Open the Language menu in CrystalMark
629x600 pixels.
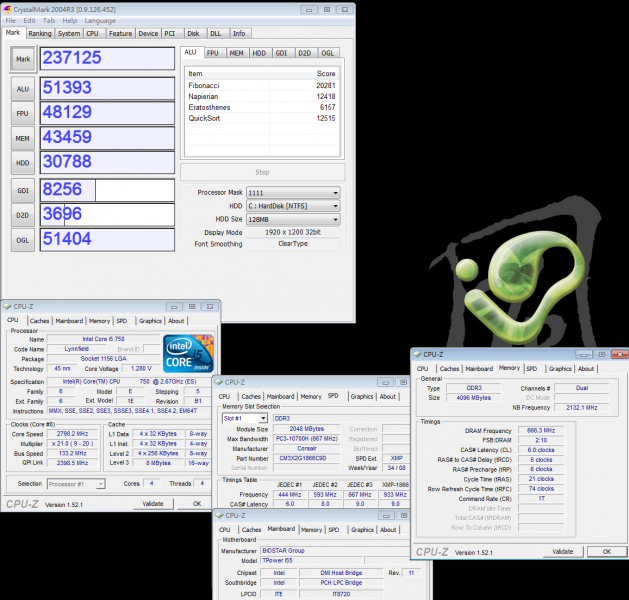pyautogui.click(x=99, y=20)
